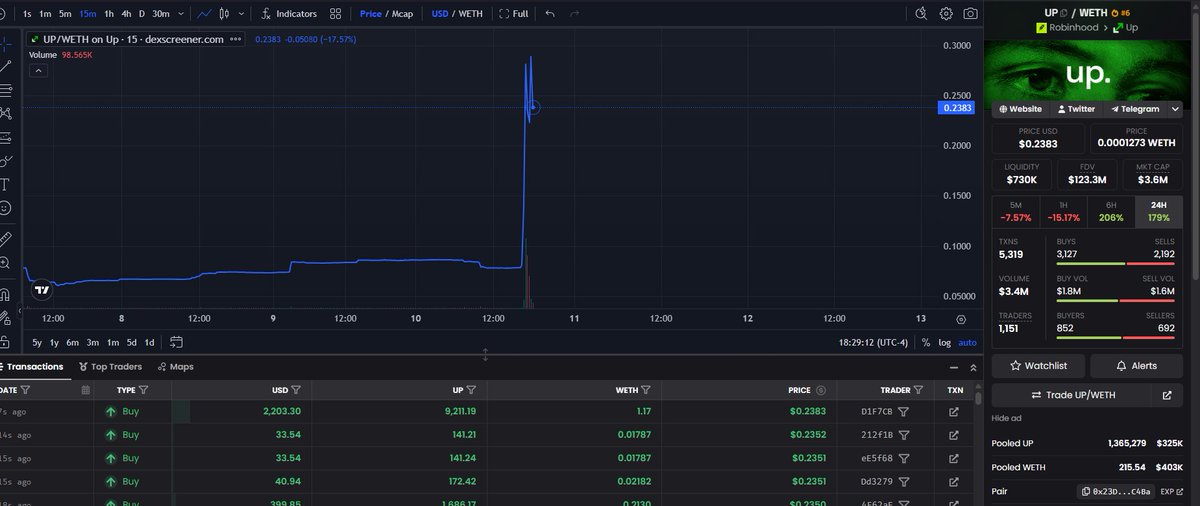
Task: Switch price column currency toggle
Action: coord(820,390)
